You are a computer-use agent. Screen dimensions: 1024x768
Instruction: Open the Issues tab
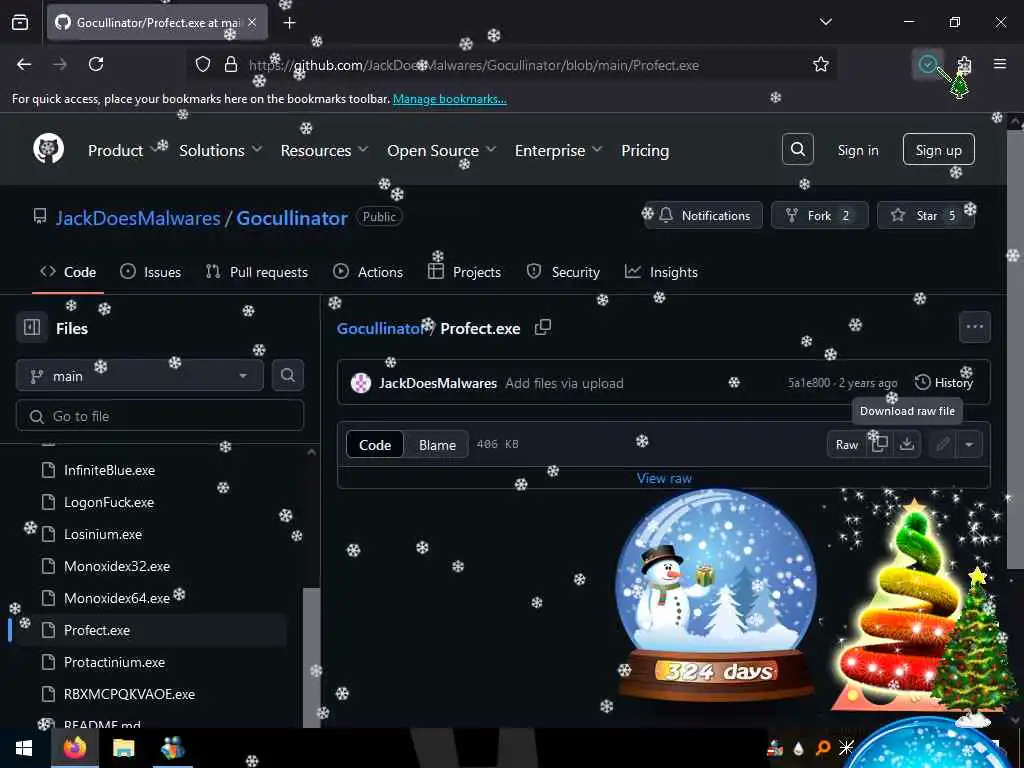(151, 272)
